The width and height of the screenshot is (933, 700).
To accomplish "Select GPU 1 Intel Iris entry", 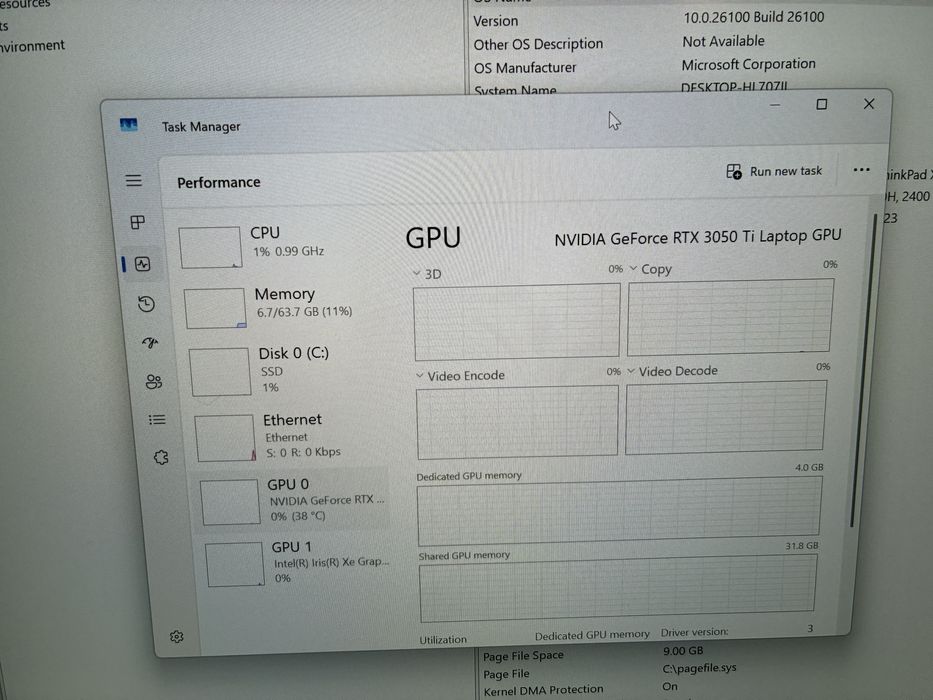I will click(298, 562).
